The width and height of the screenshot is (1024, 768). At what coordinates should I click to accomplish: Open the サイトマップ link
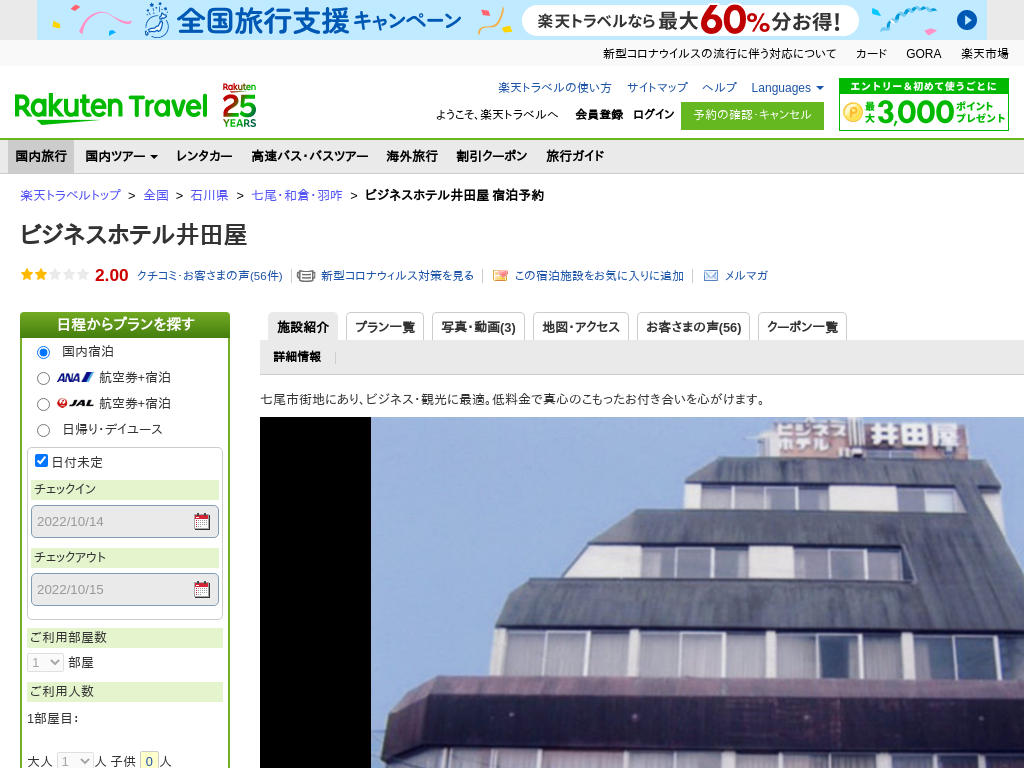coord(657,88)
